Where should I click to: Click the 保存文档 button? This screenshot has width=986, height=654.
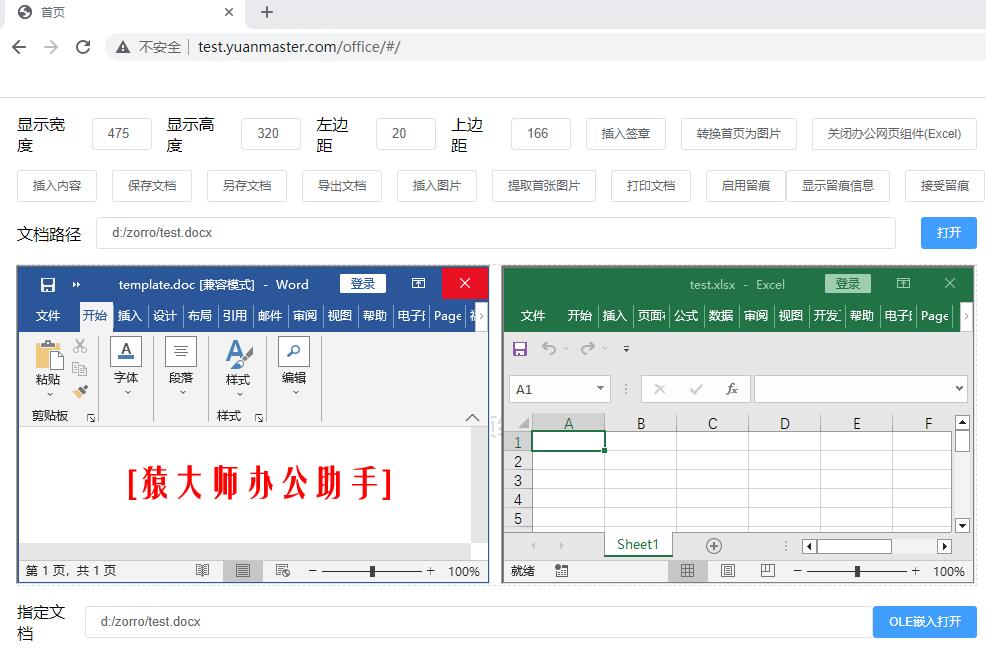[x=152, y=186]
